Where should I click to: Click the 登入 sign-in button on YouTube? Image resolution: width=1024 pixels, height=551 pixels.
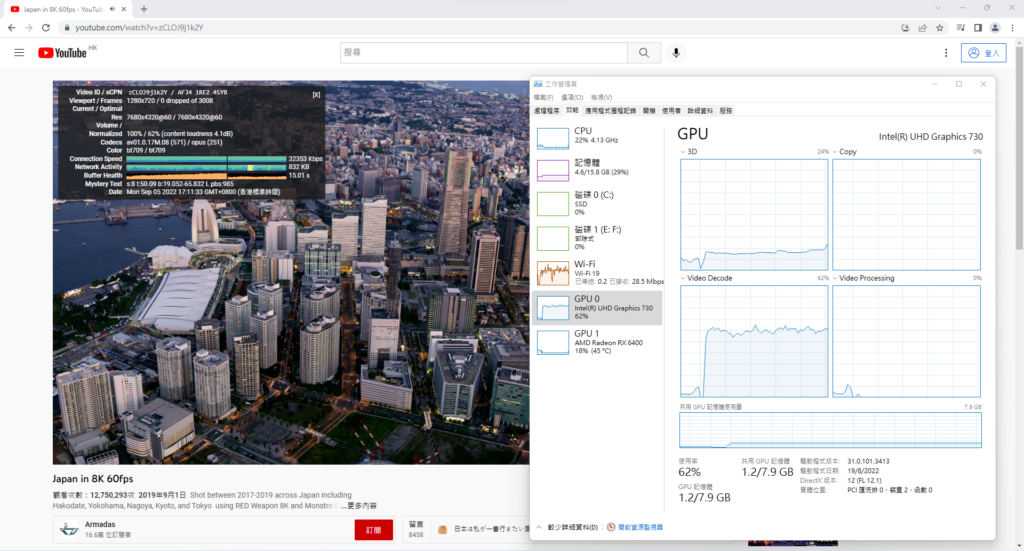(x=984, y=52)
